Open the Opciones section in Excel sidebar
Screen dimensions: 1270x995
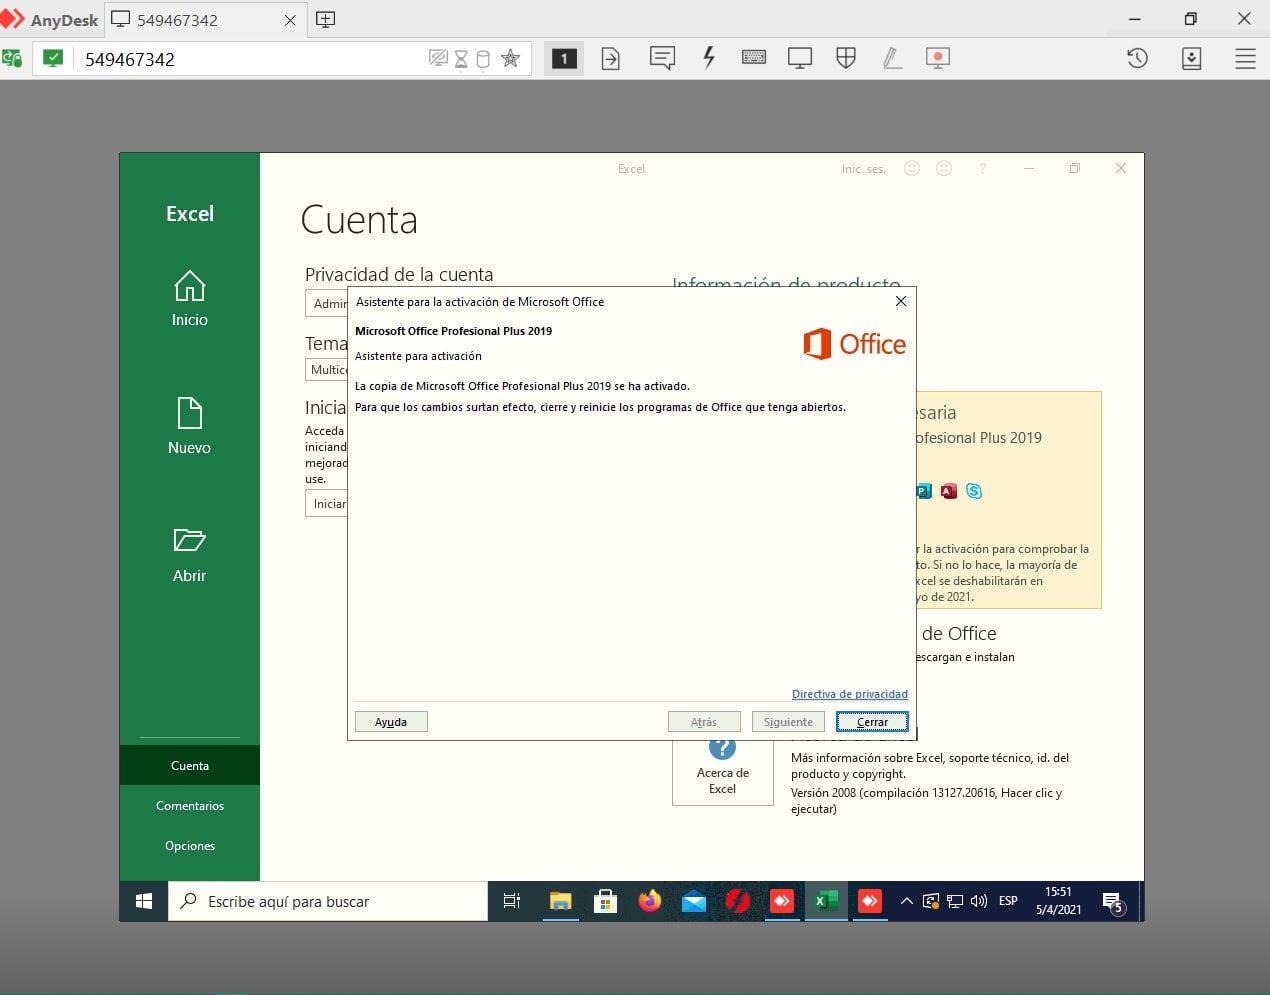click(x=189, y=845)
